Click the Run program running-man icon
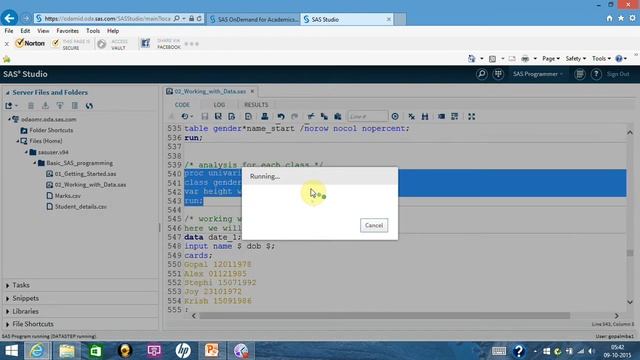Viewport: 640px width, 360px height. coord(171,117)
